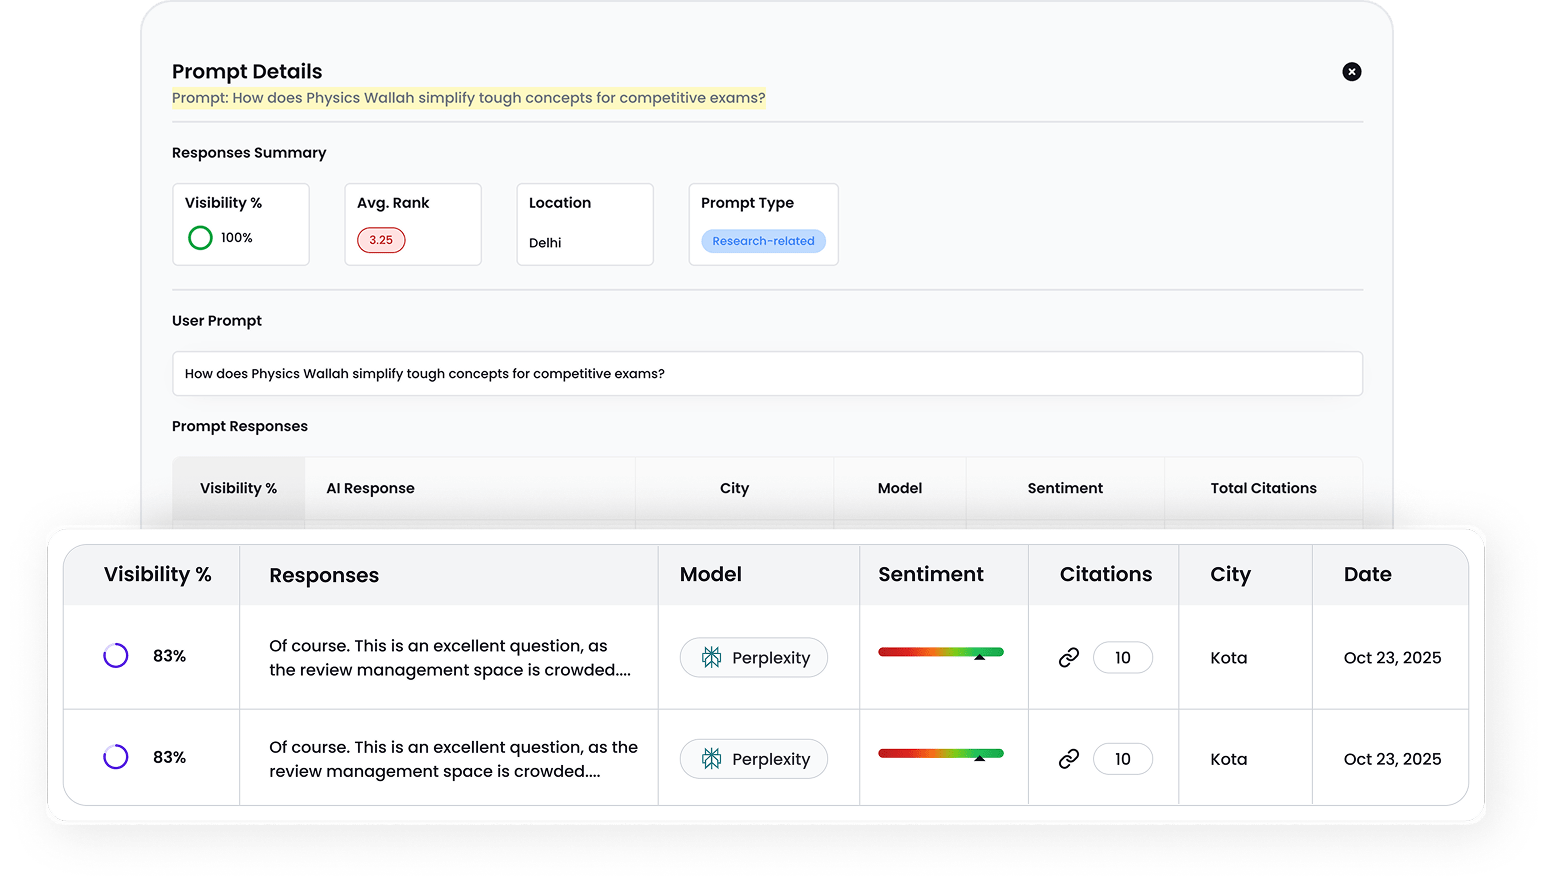The image size is (1548, 887).
Task: Sort by the Responses column header
Action: point(324,575)
